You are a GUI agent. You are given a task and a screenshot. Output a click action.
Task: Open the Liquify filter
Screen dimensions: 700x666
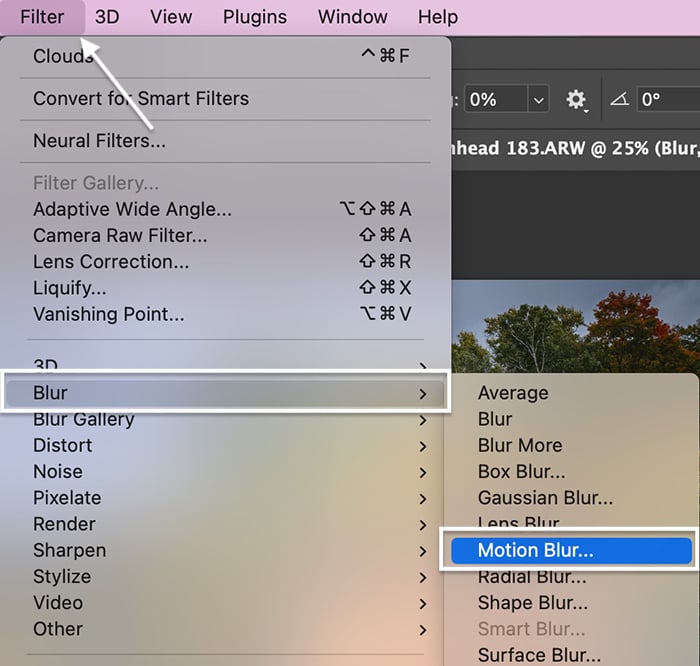tap(225, 288)
